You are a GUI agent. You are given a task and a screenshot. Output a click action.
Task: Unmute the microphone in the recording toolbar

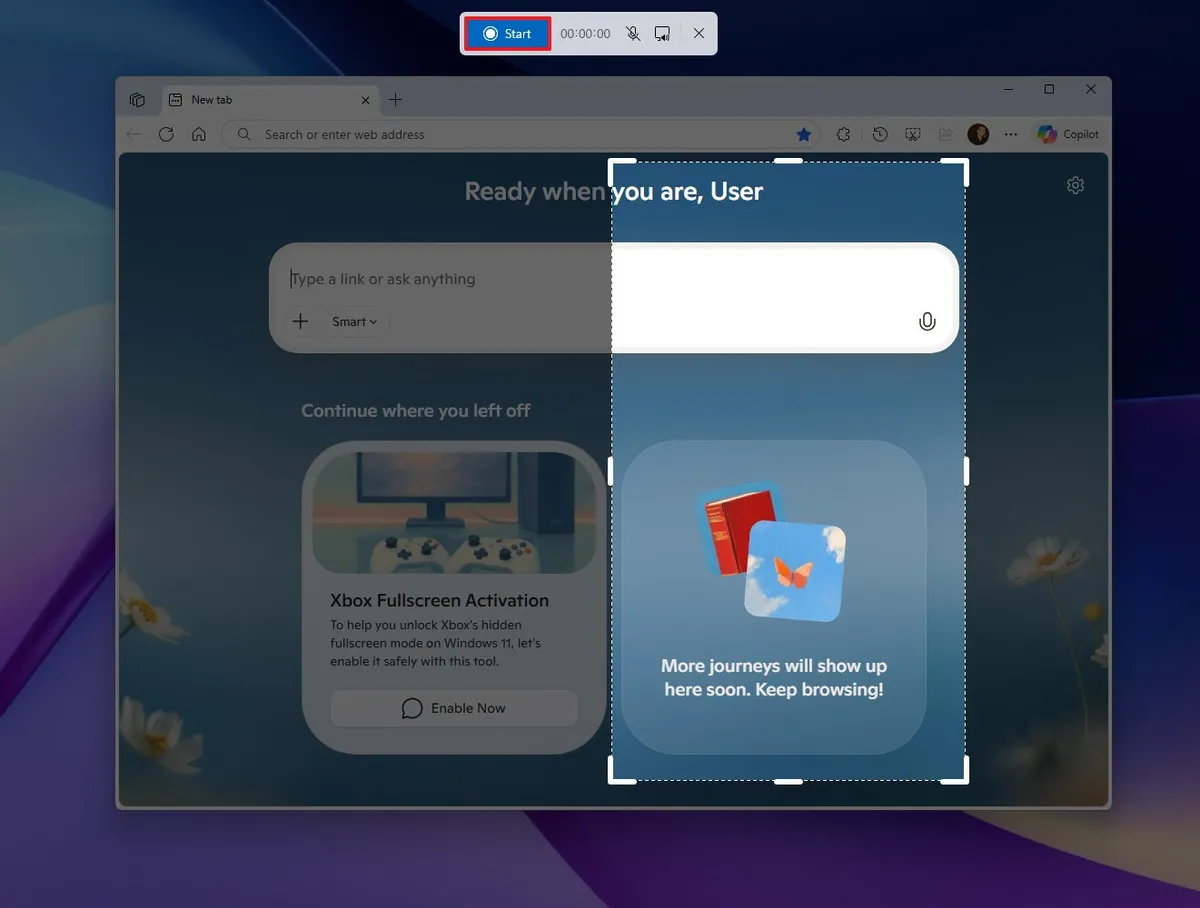tap(633, 33)
